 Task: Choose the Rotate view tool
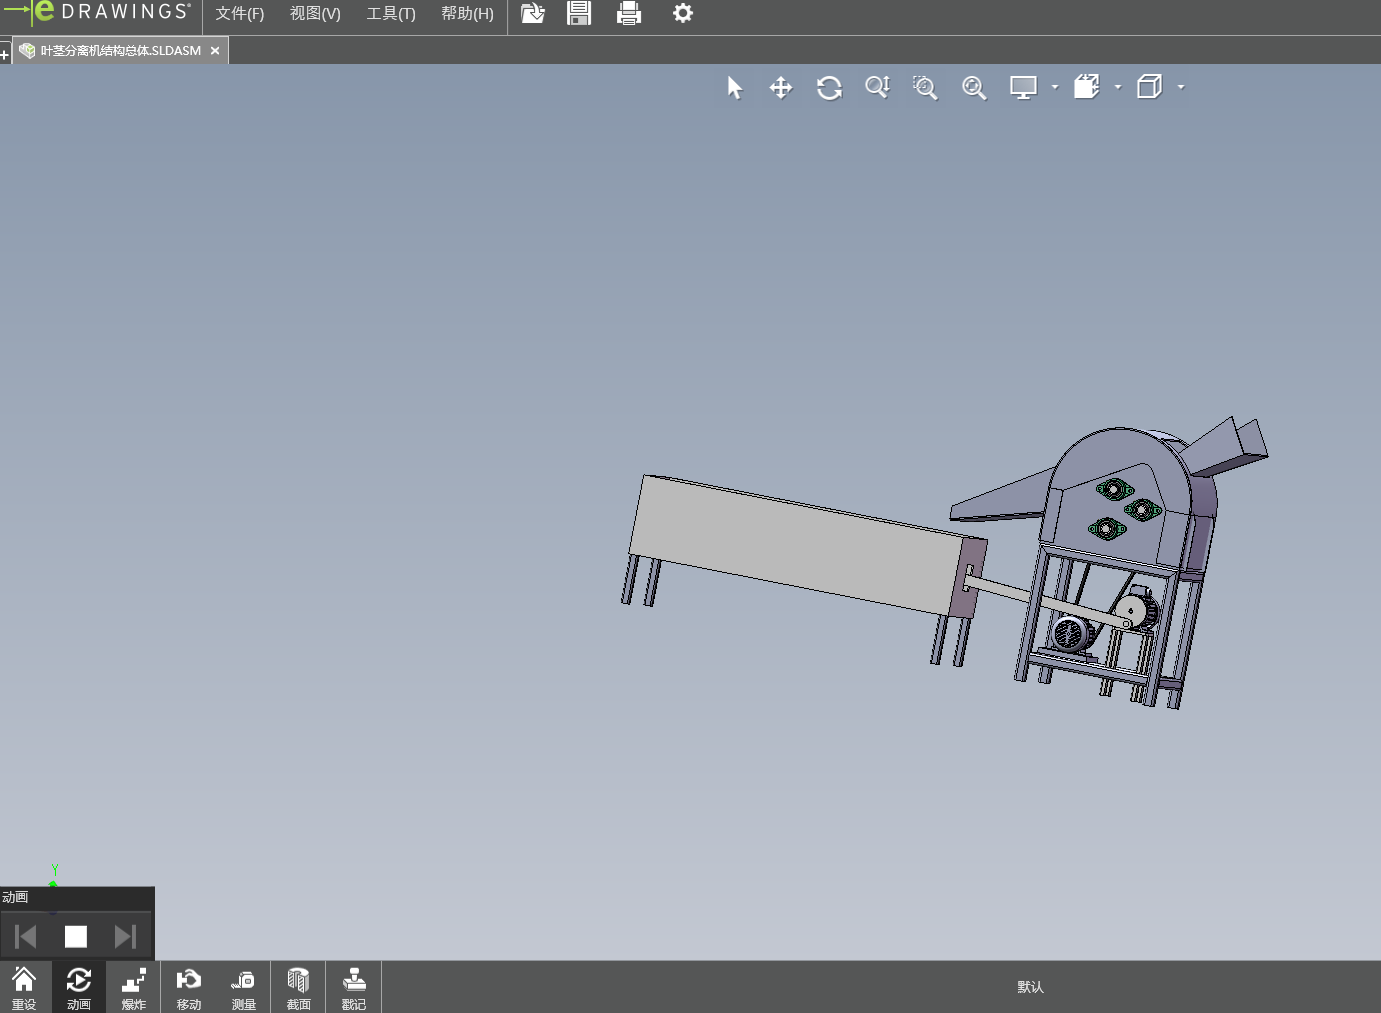pos(829,88)
